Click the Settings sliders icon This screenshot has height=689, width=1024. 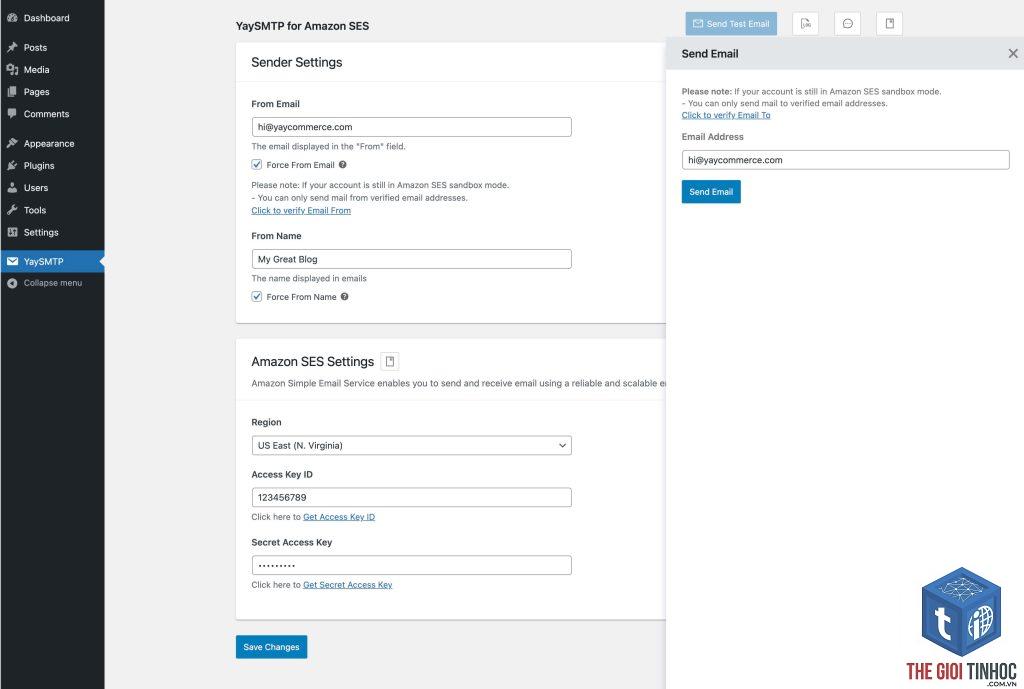[12, 232]
